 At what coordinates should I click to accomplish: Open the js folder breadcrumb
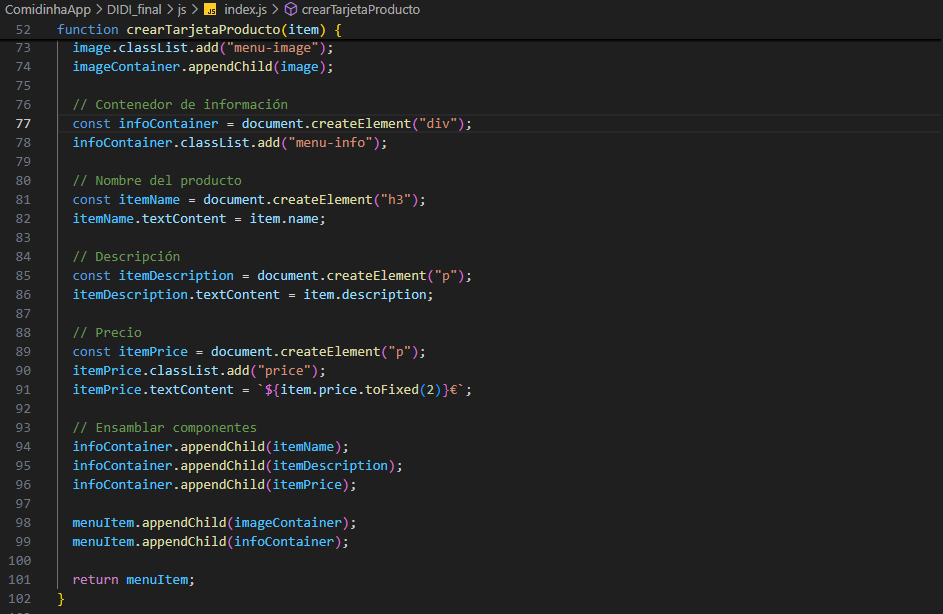(182, 9)
